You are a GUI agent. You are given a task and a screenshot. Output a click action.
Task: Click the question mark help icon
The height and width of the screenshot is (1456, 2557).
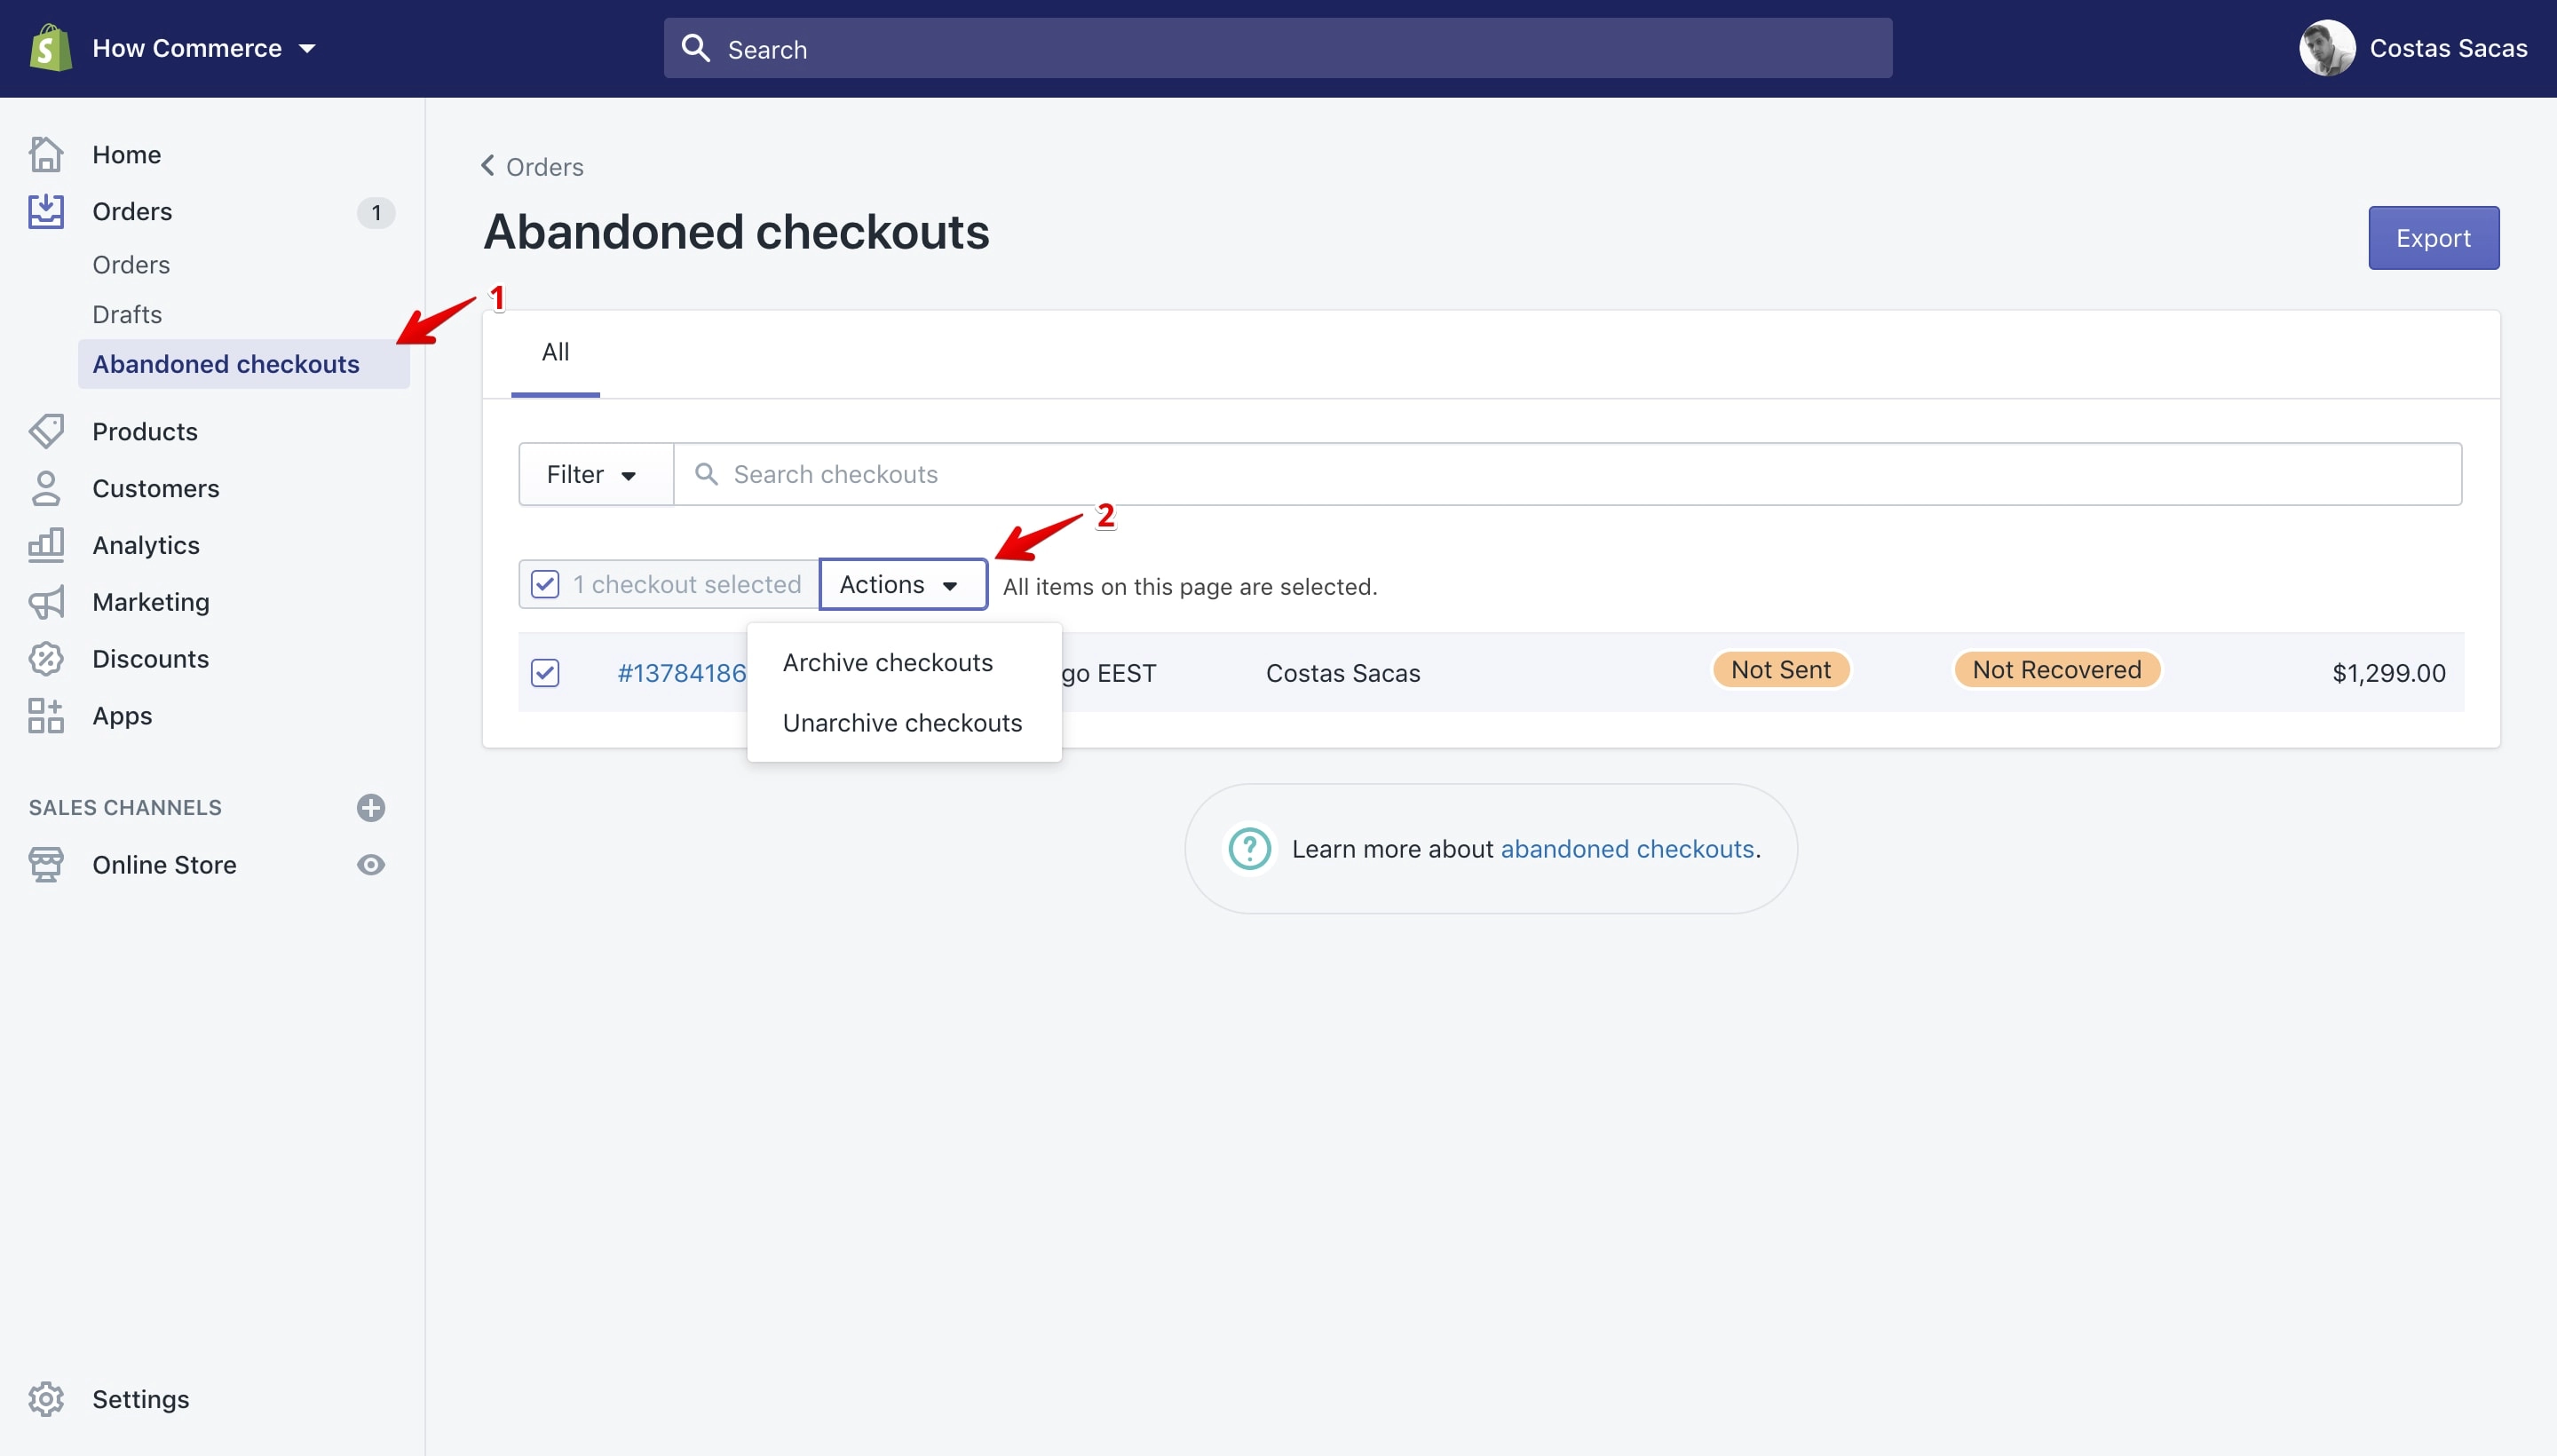[1249, 849]
